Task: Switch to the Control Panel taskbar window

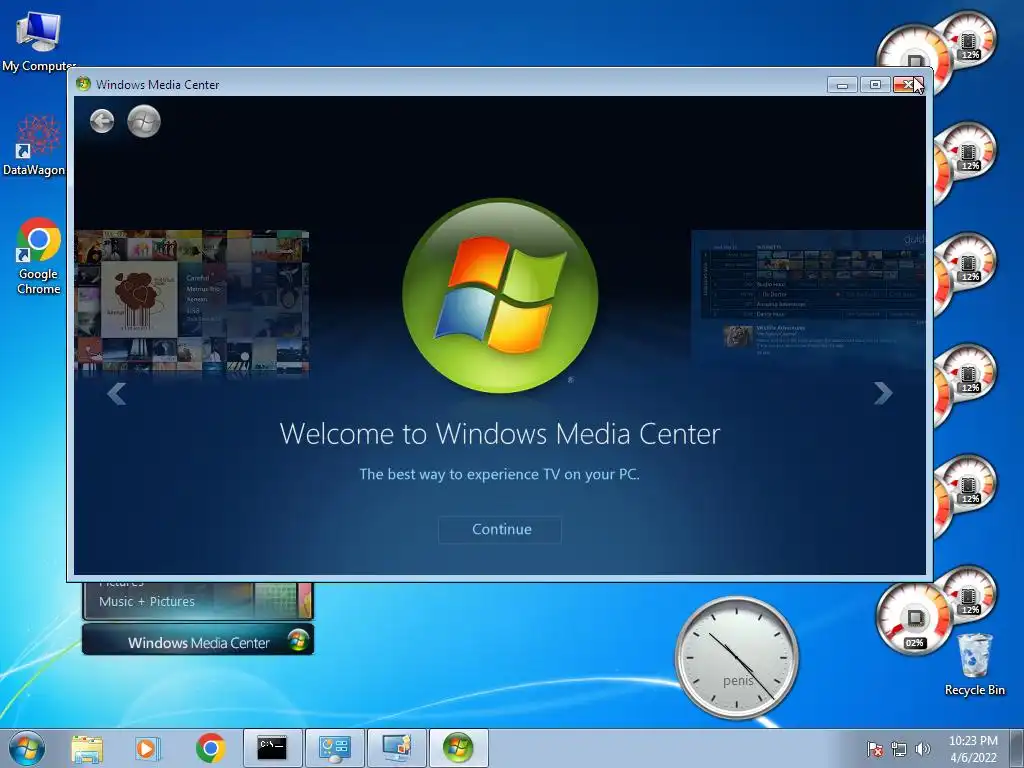Action: [334, 748]
